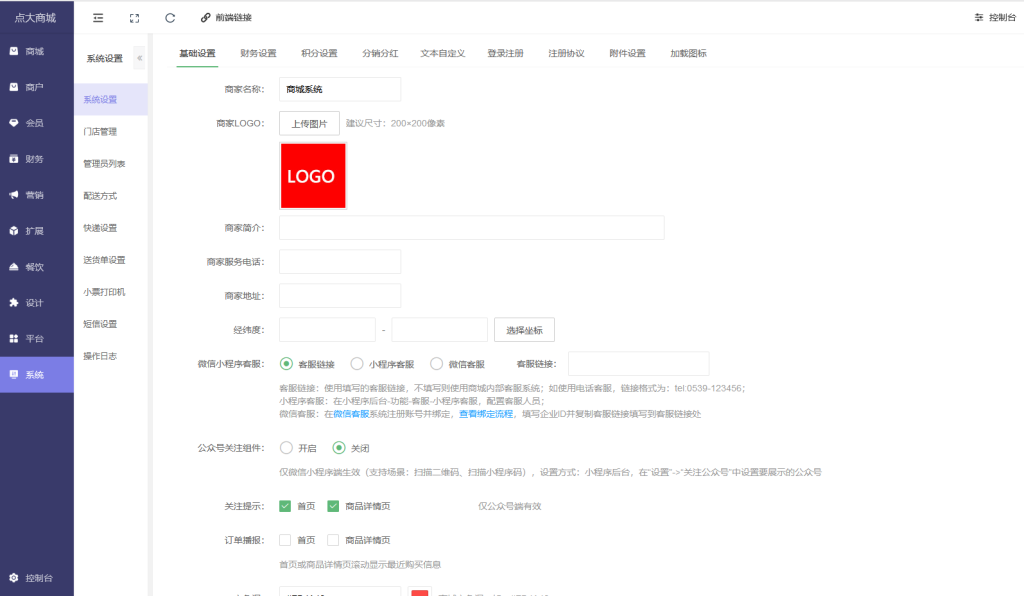Click the 上传图片 button
1024x596 pixels.
point(309,124)
